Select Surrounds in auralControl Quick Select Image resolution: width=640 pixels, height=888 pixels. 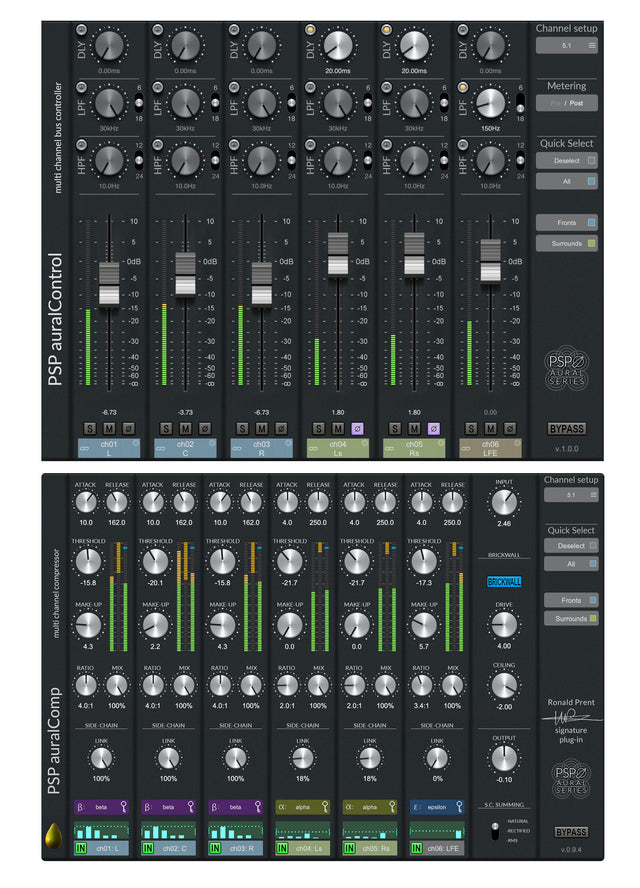point(566,243)
